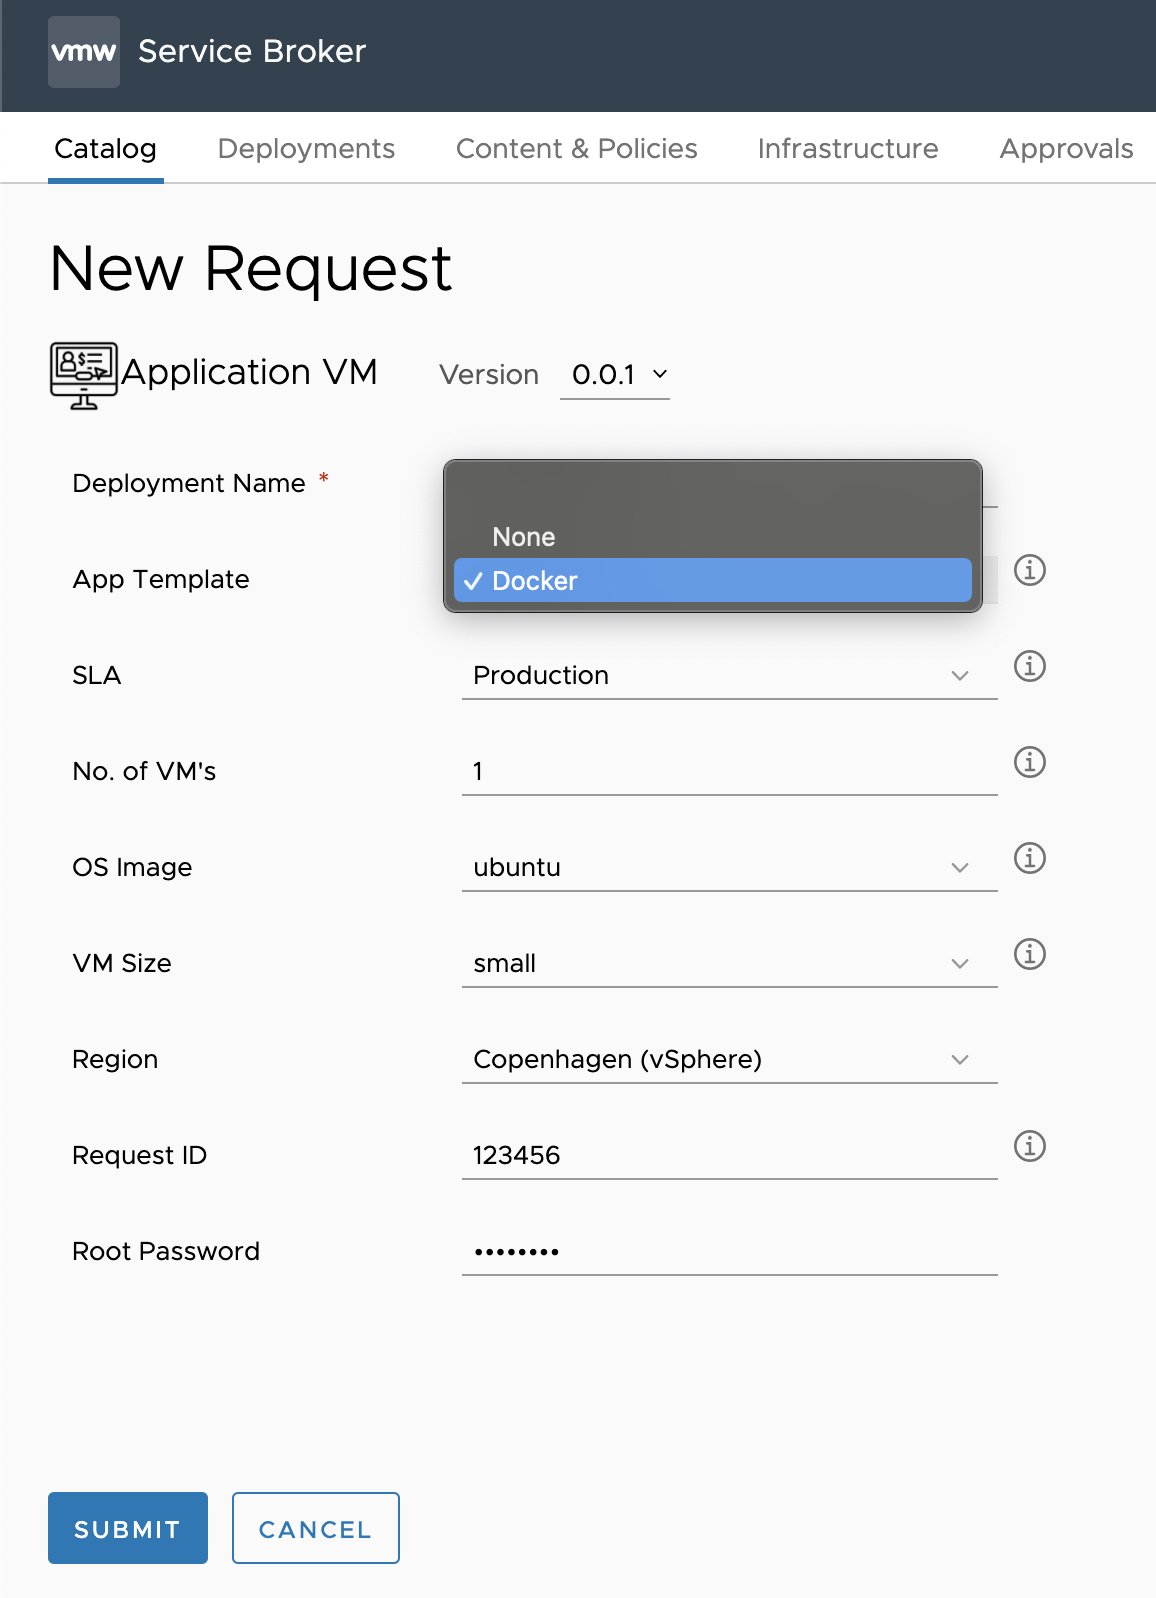
Task: Expand the SLA Production dropdown
Action: (730, 675)
